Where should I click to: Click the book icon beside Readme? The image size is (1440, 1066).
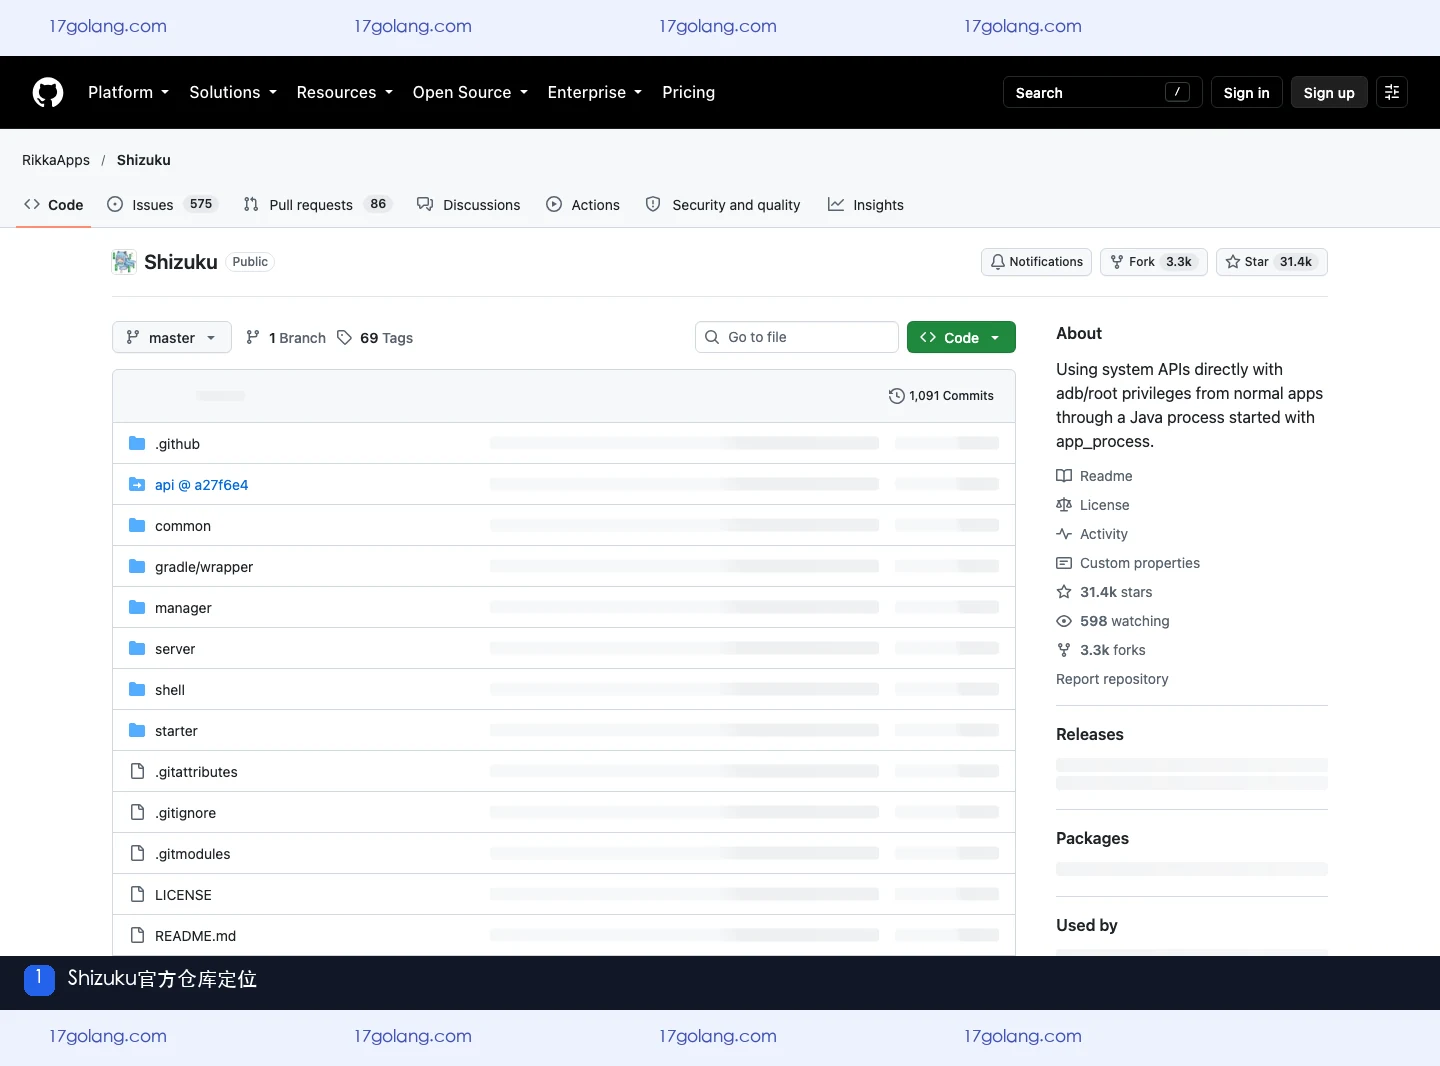point(1064,476)
